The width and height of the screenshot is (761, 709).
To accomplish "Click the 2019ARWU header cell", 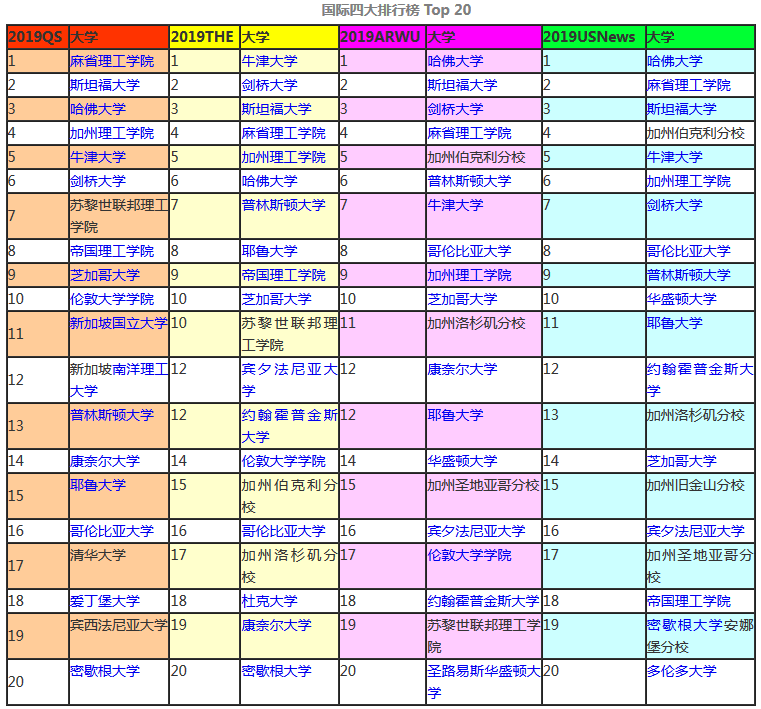I will pos(382,37).
